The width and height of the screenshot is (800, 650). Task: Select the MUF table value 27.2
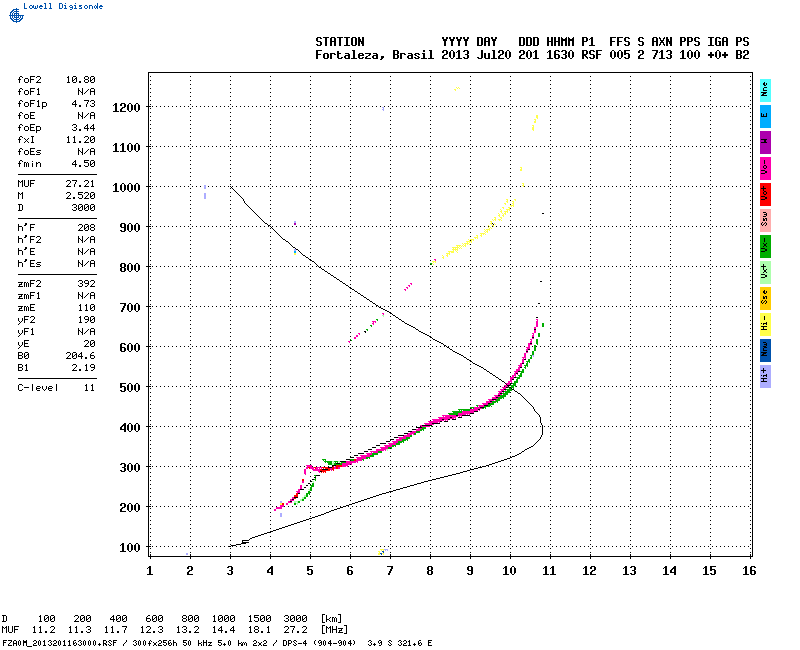[x=295, y=630]
